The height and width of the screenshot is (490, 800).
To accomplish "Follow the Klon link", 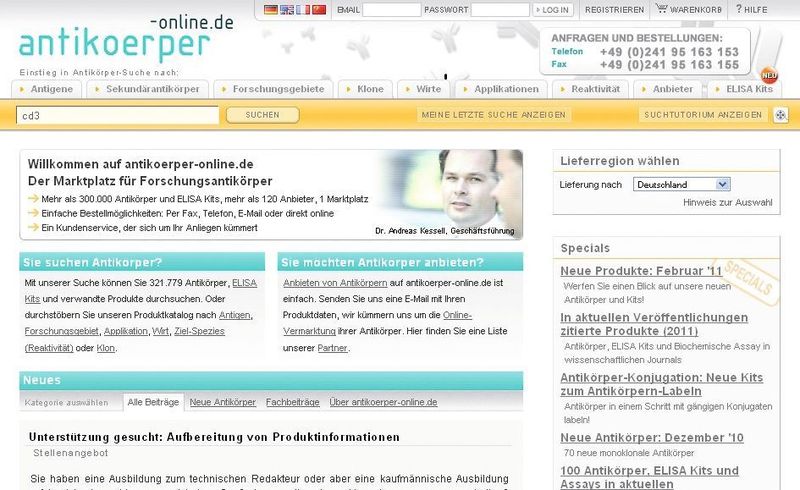I will tap(106, 348).
